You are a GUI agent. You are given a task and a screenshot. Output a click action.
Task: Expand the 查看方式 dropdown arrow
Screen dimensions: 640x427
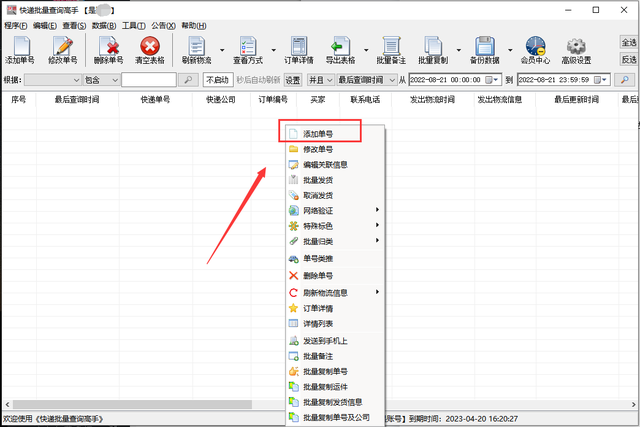click(x=273, y=50)
